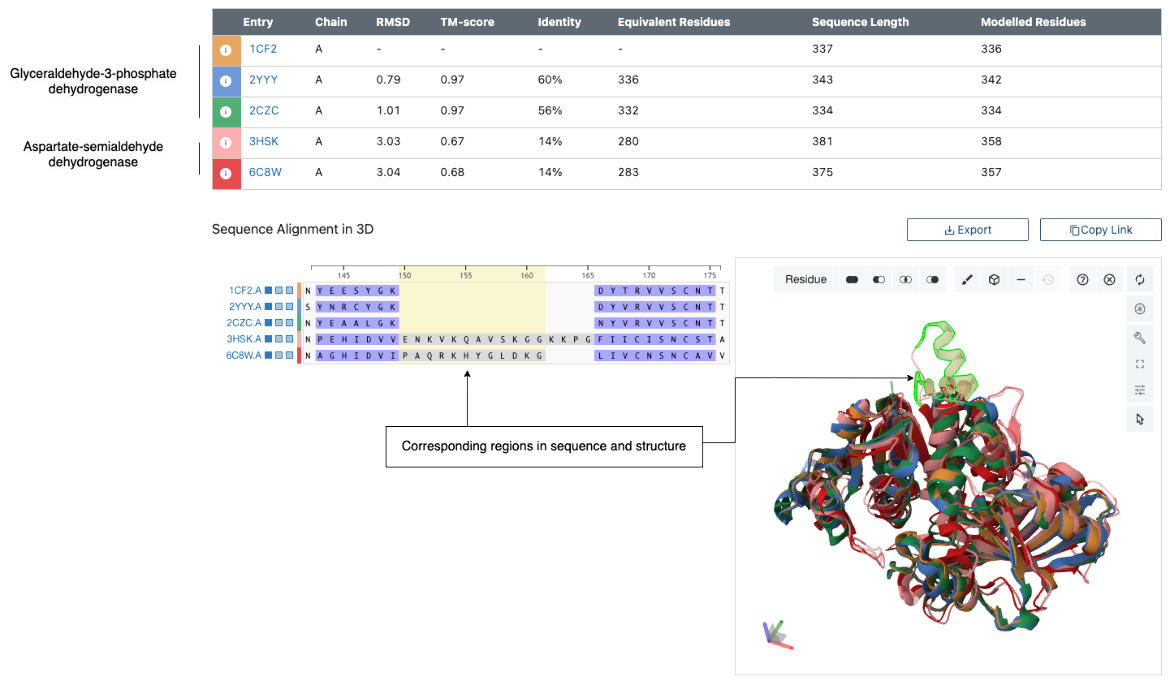Toggle the first visibility checkbox for 3HSK.A
Image resolution: width=1170 pixels, height=685 pixels.
click(x=268, y=338)
